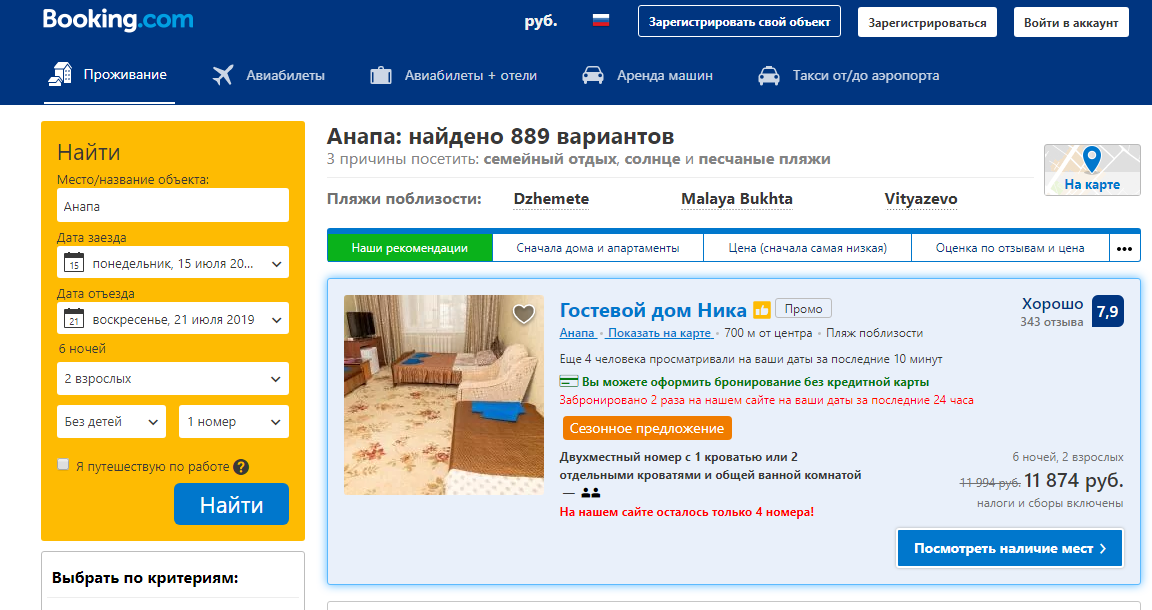Click the Анапа: найдено 889 вариантов heading

(500, 137)
